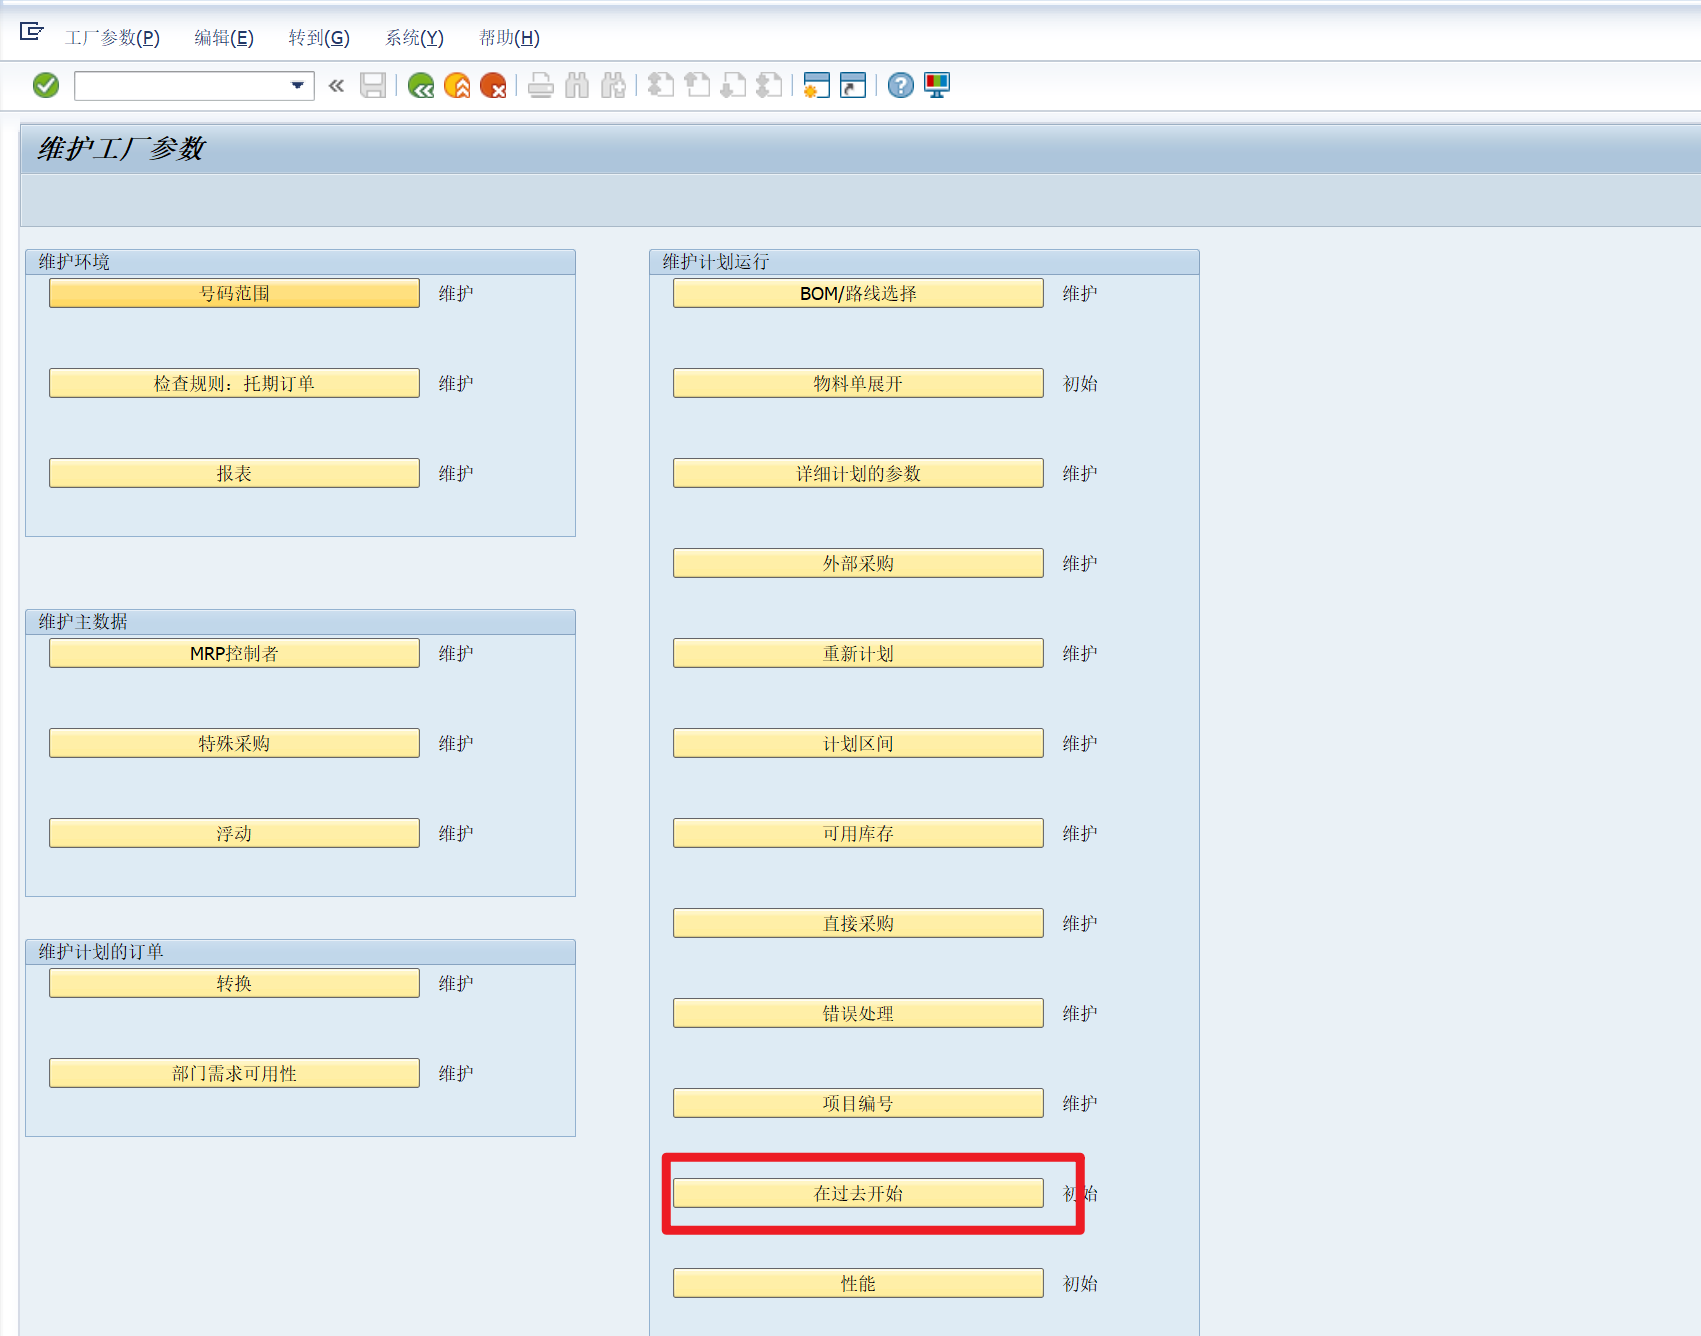1701x1336 pixels.
Task: Click the 转换 button
Action: pyautogui.click(x=234, y=983)
